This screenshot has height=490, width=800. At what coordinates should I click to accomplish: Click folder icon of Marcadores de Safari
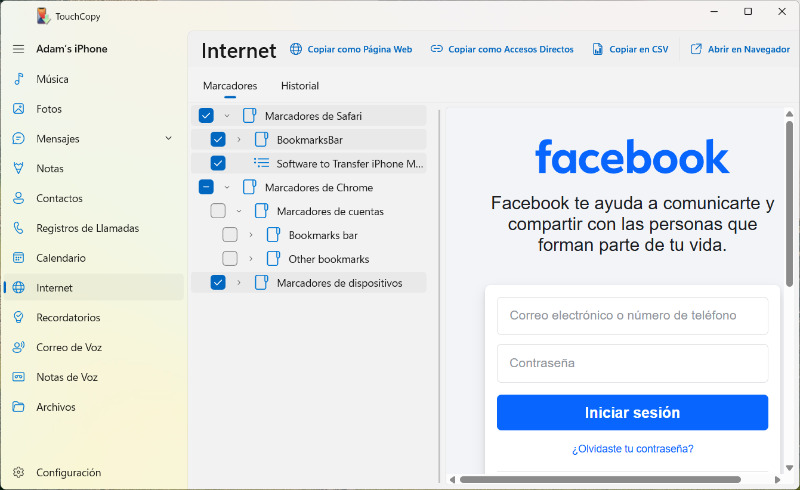(x=249, y=115)
